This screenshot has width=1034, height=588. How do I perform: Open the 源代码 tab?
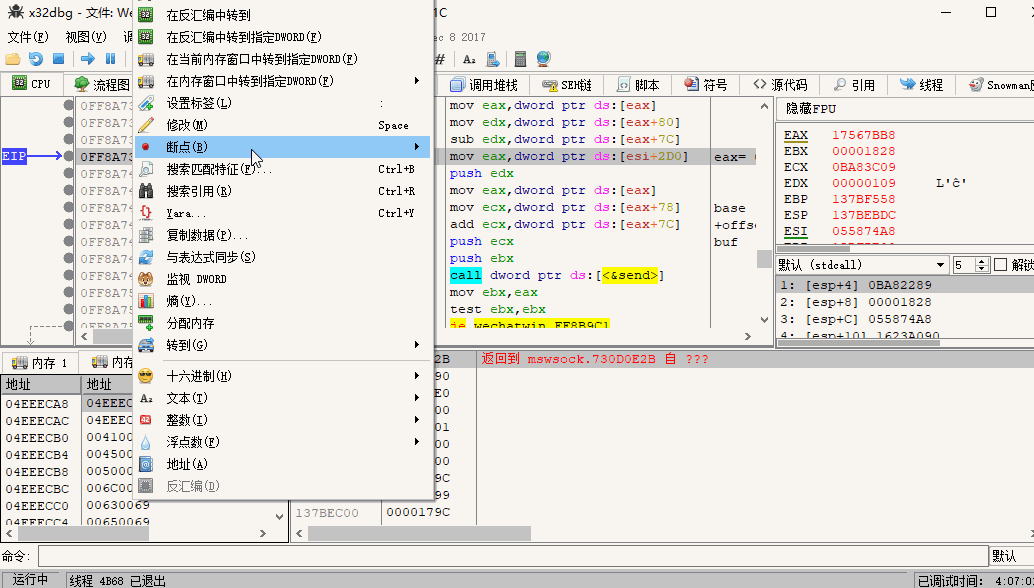point(780,84)
